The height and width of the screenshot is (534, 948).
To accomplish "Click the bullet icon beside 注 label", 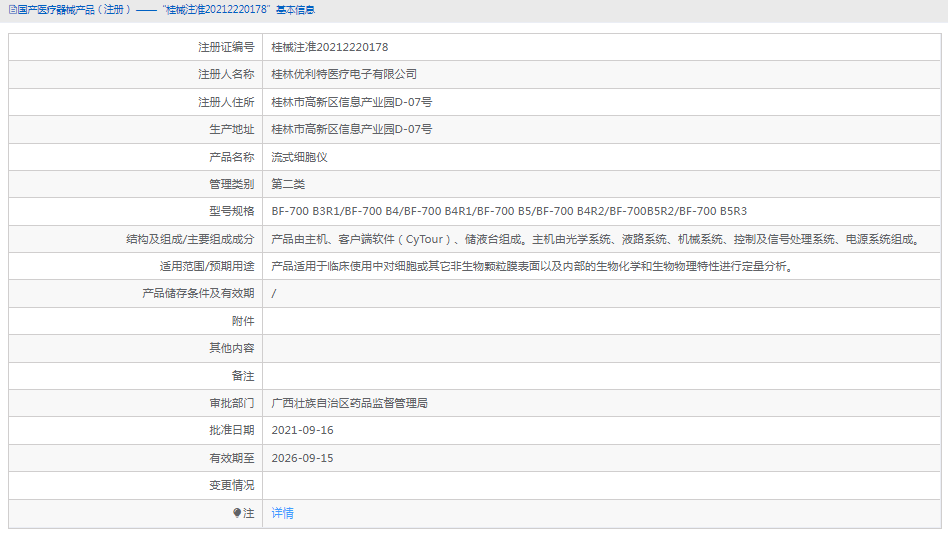I will [x=237, y=513].
